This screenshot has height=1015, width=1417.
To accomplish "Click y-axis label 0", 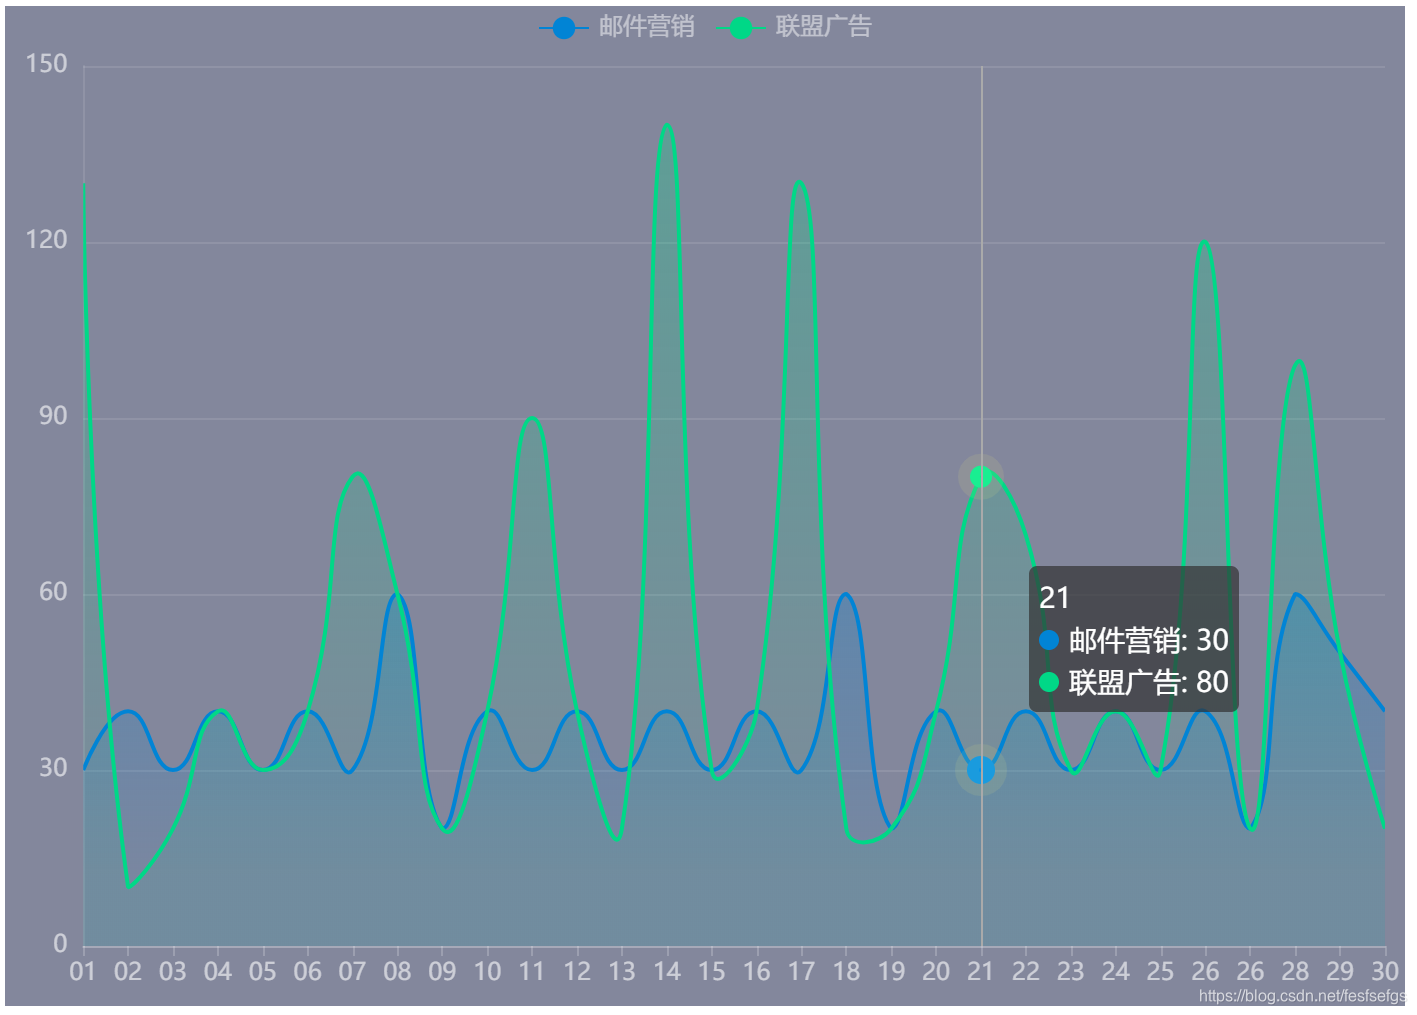I will coord(60,944).
